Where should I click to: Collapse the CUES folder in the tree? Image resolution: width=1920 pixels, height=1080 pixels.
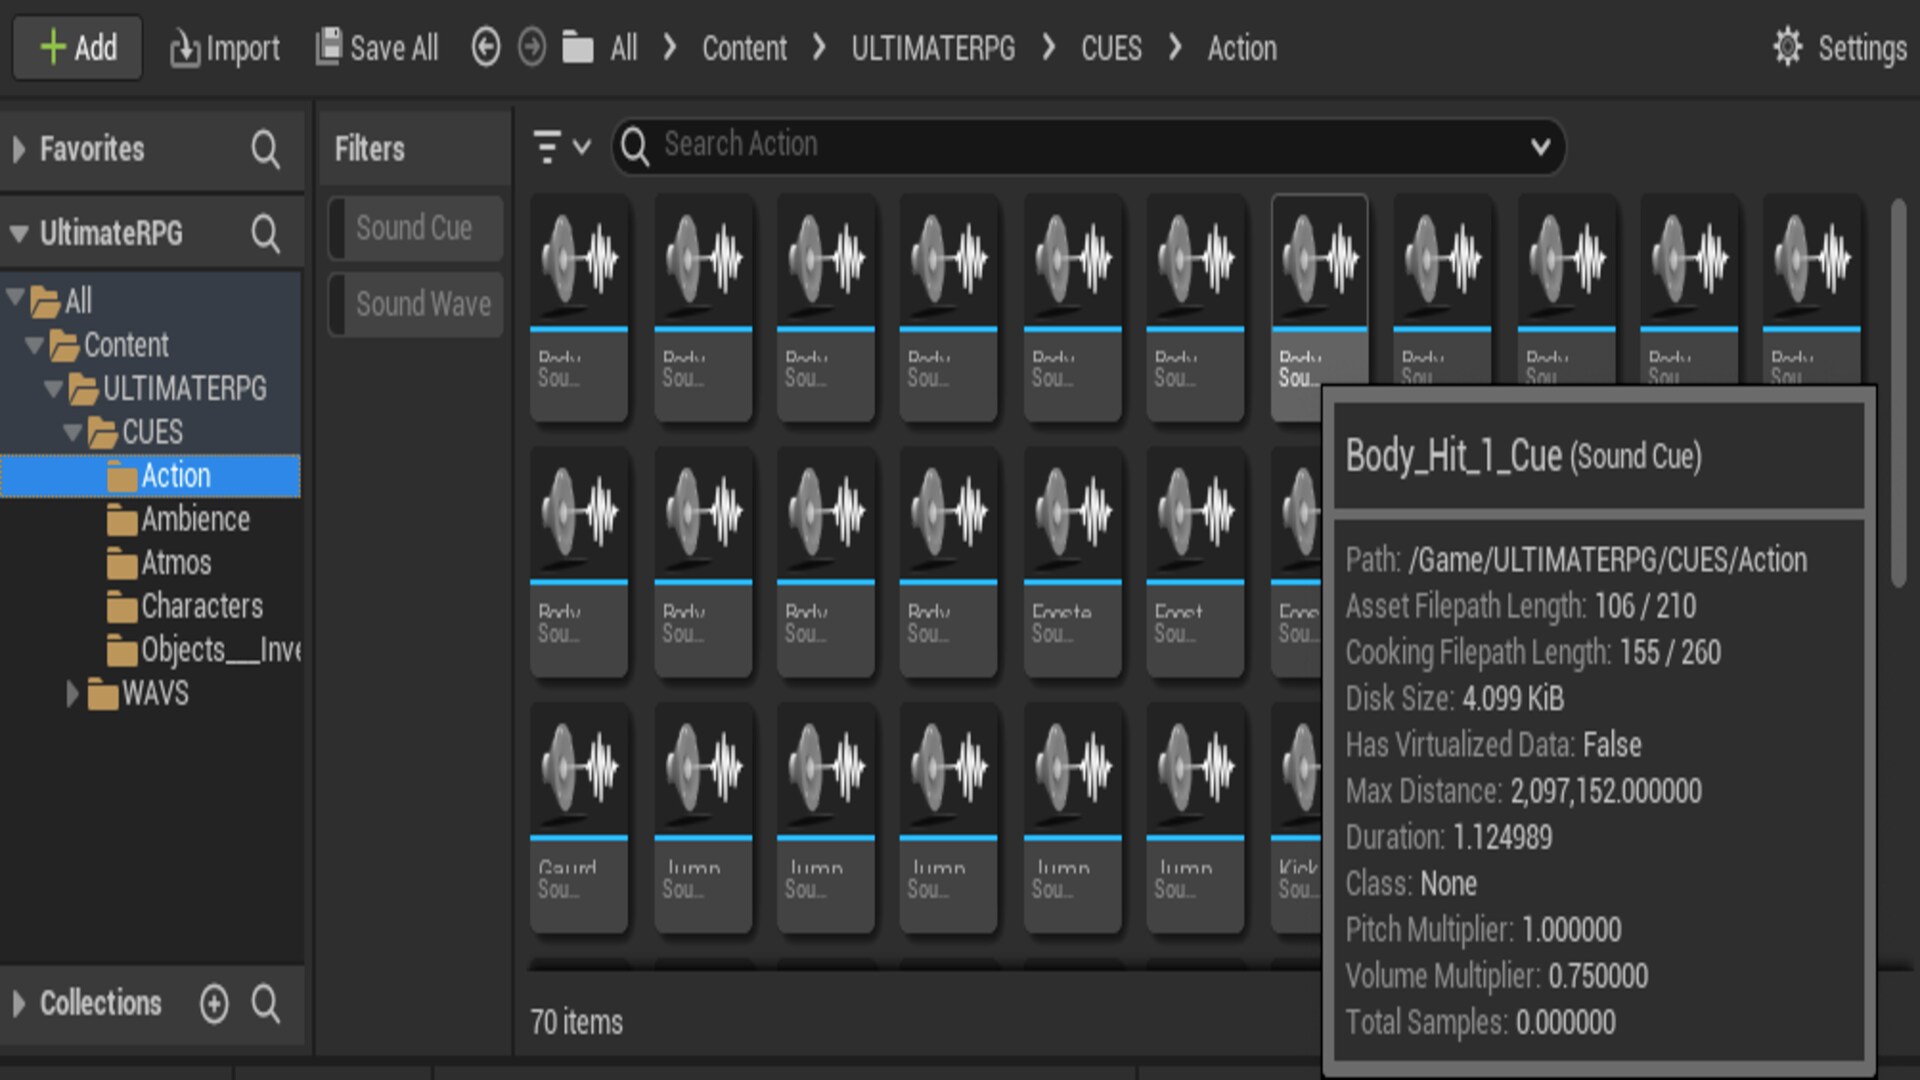click(x=71, y=432)
